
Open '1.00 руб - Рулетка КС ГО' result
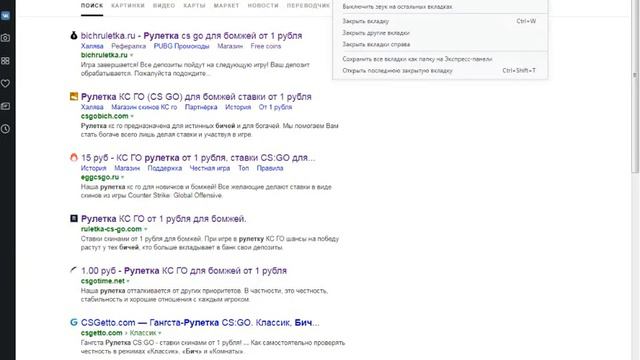click(184, 271)
